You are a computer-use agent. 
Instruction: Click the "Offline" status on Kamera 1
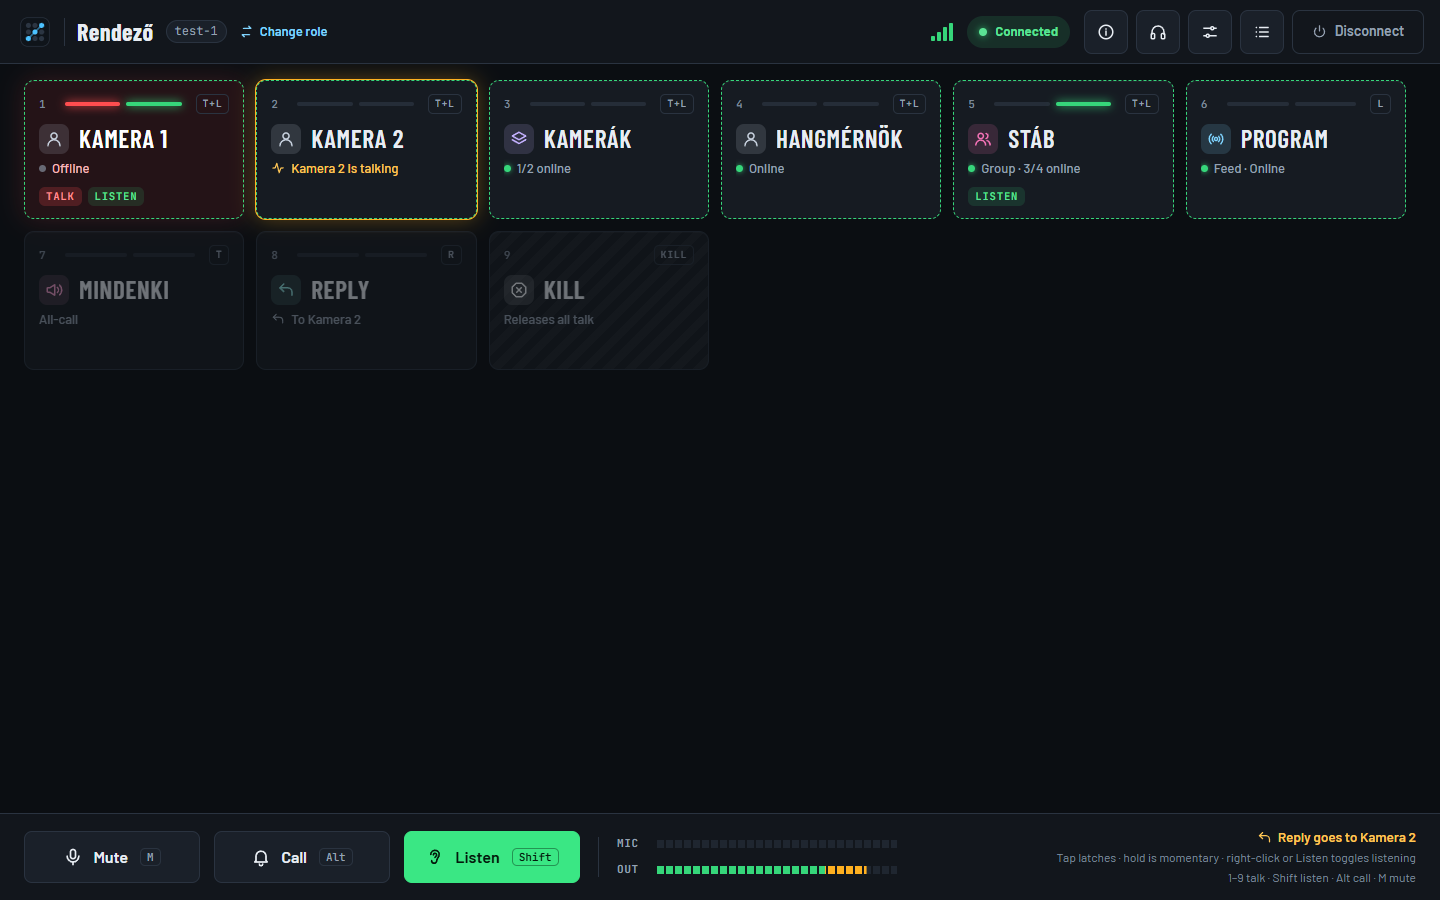coord(71,169)
